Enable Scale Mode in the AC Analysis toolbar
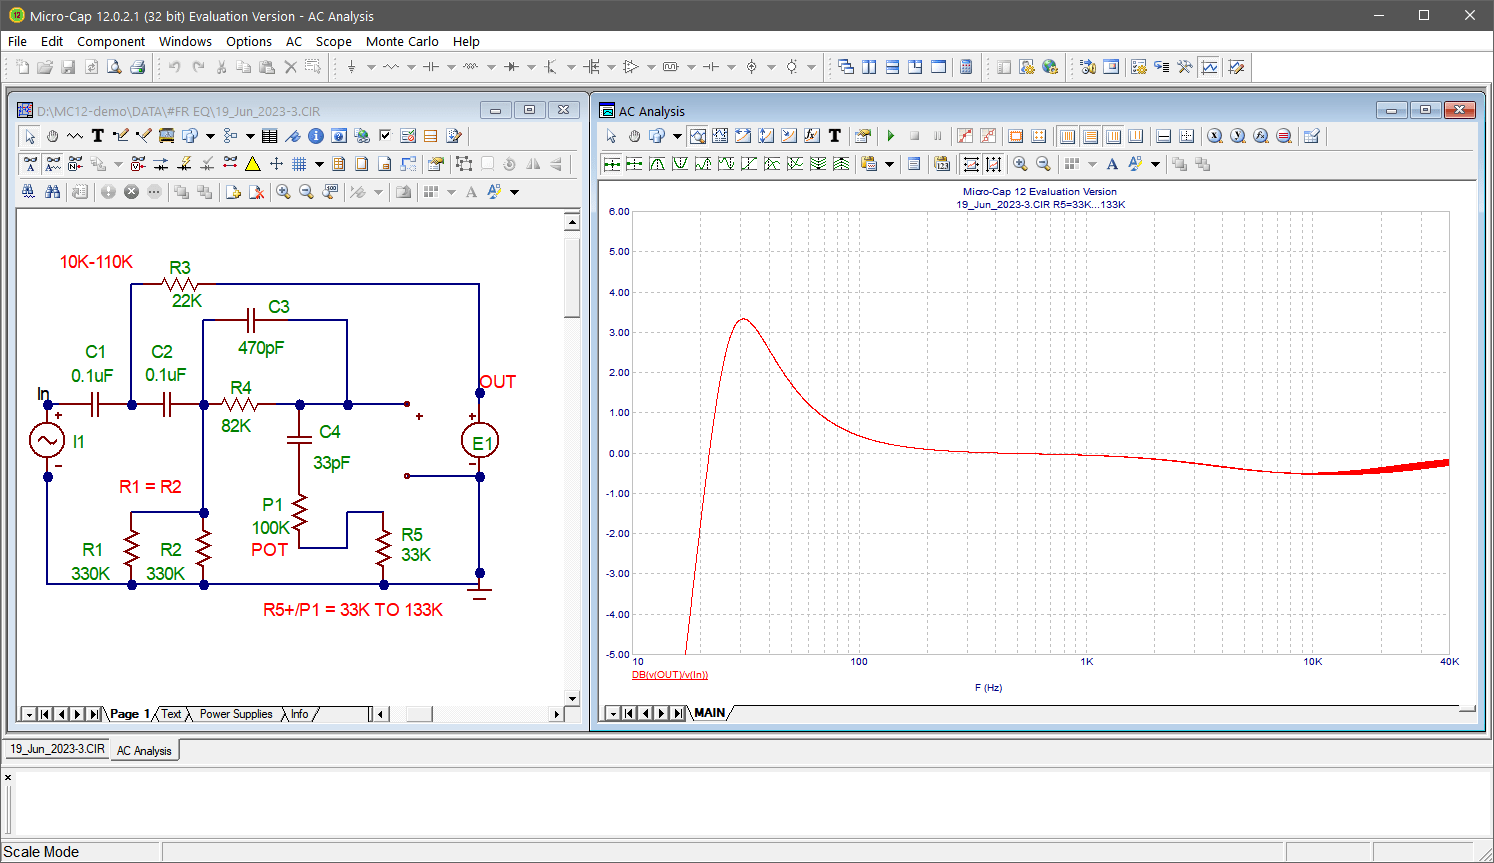Image resolution: width=1494 pixels, height=863 pixels. pos(698,136)
